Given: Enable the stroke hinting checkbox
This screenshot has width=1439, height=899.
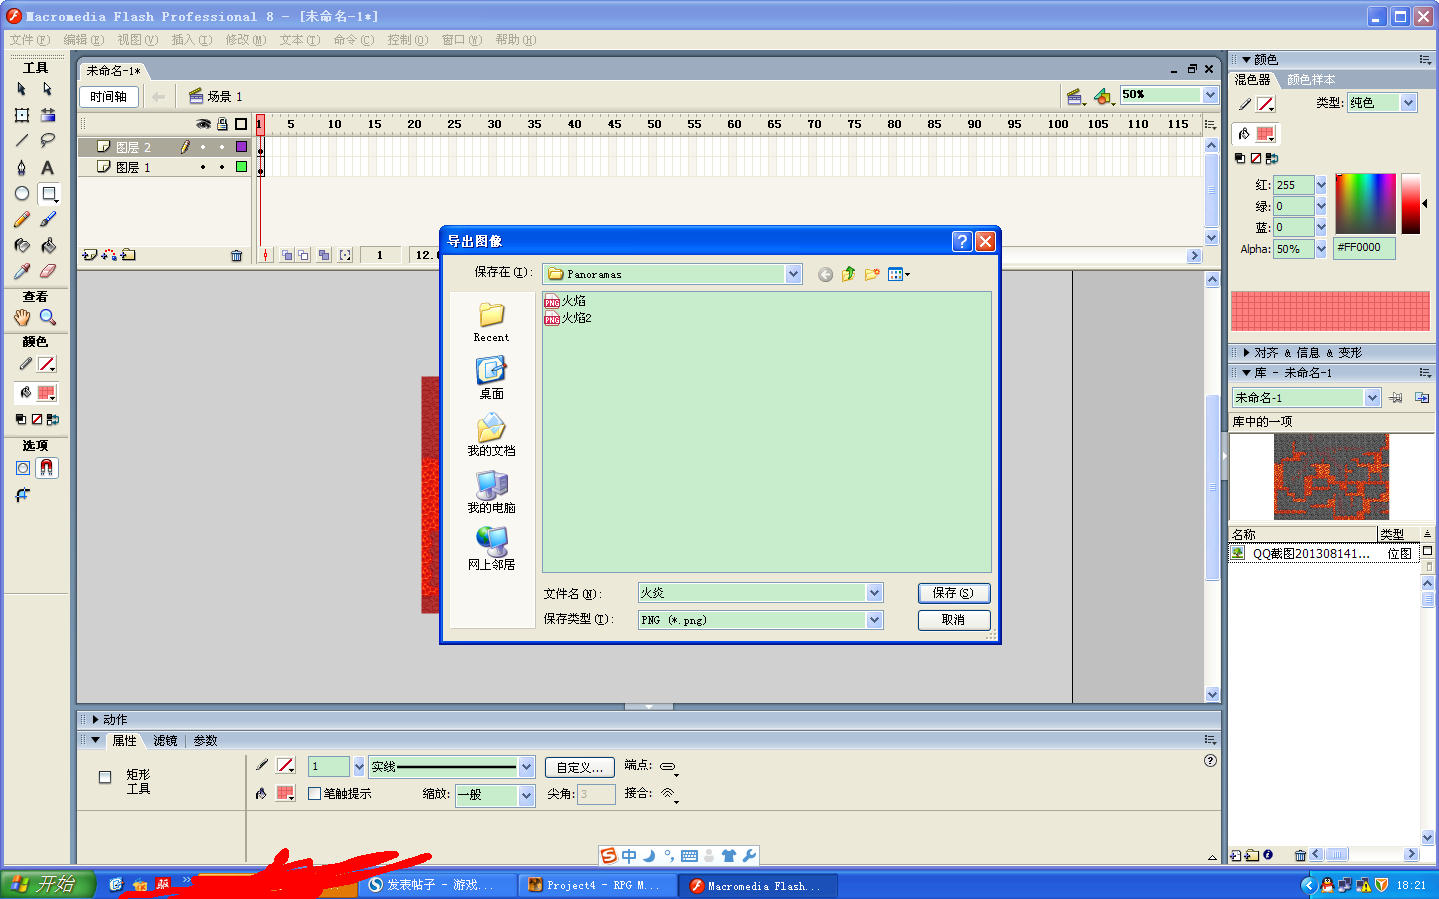Looking at the screenshot, I should coord(315,793).
